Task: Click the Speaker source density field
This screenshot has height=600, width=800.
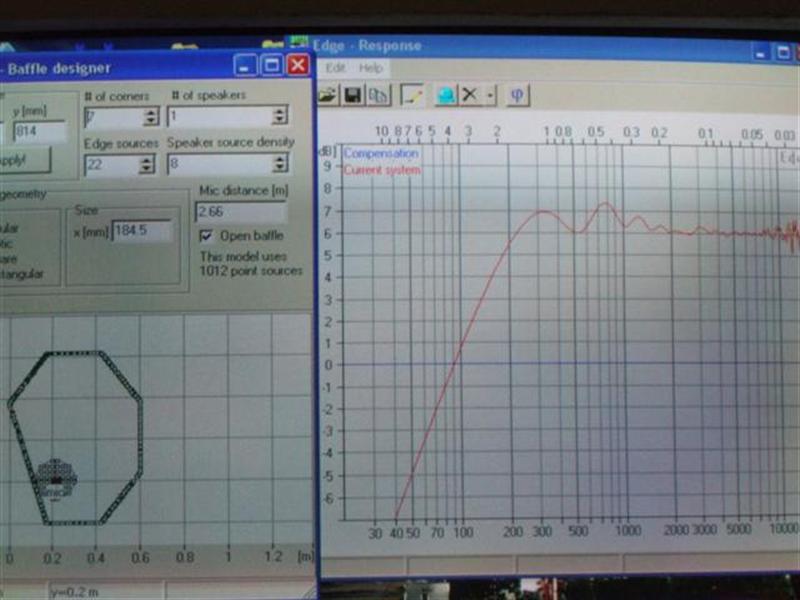Action: (220, 163)
